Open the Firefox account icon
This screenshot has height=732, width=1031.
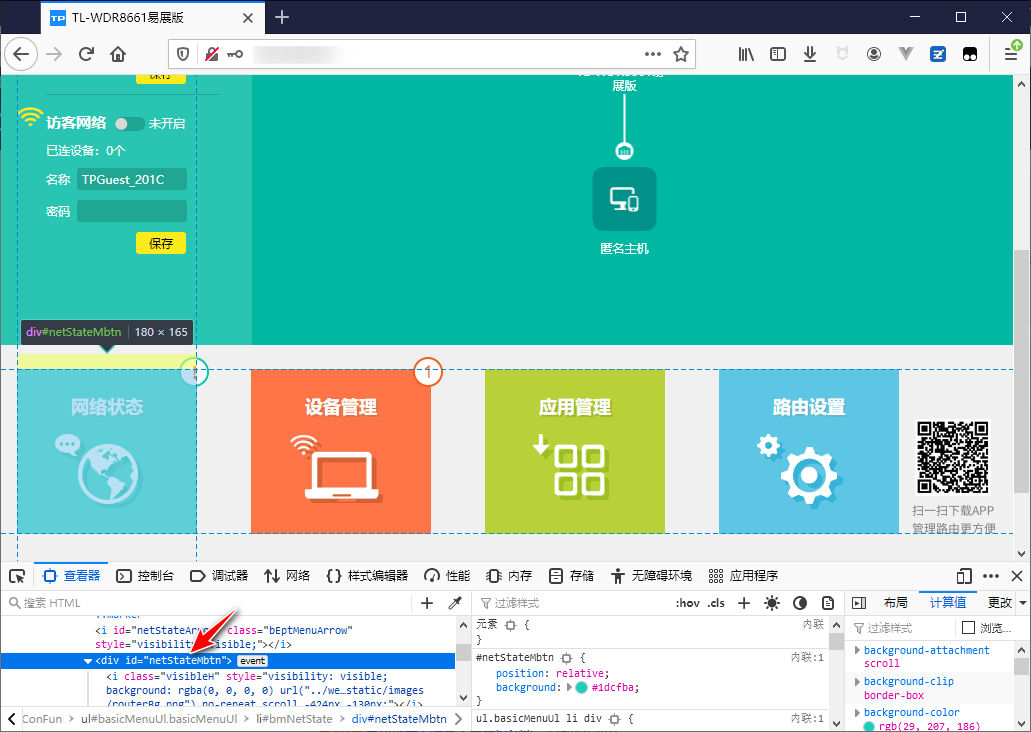click(874, 54)
